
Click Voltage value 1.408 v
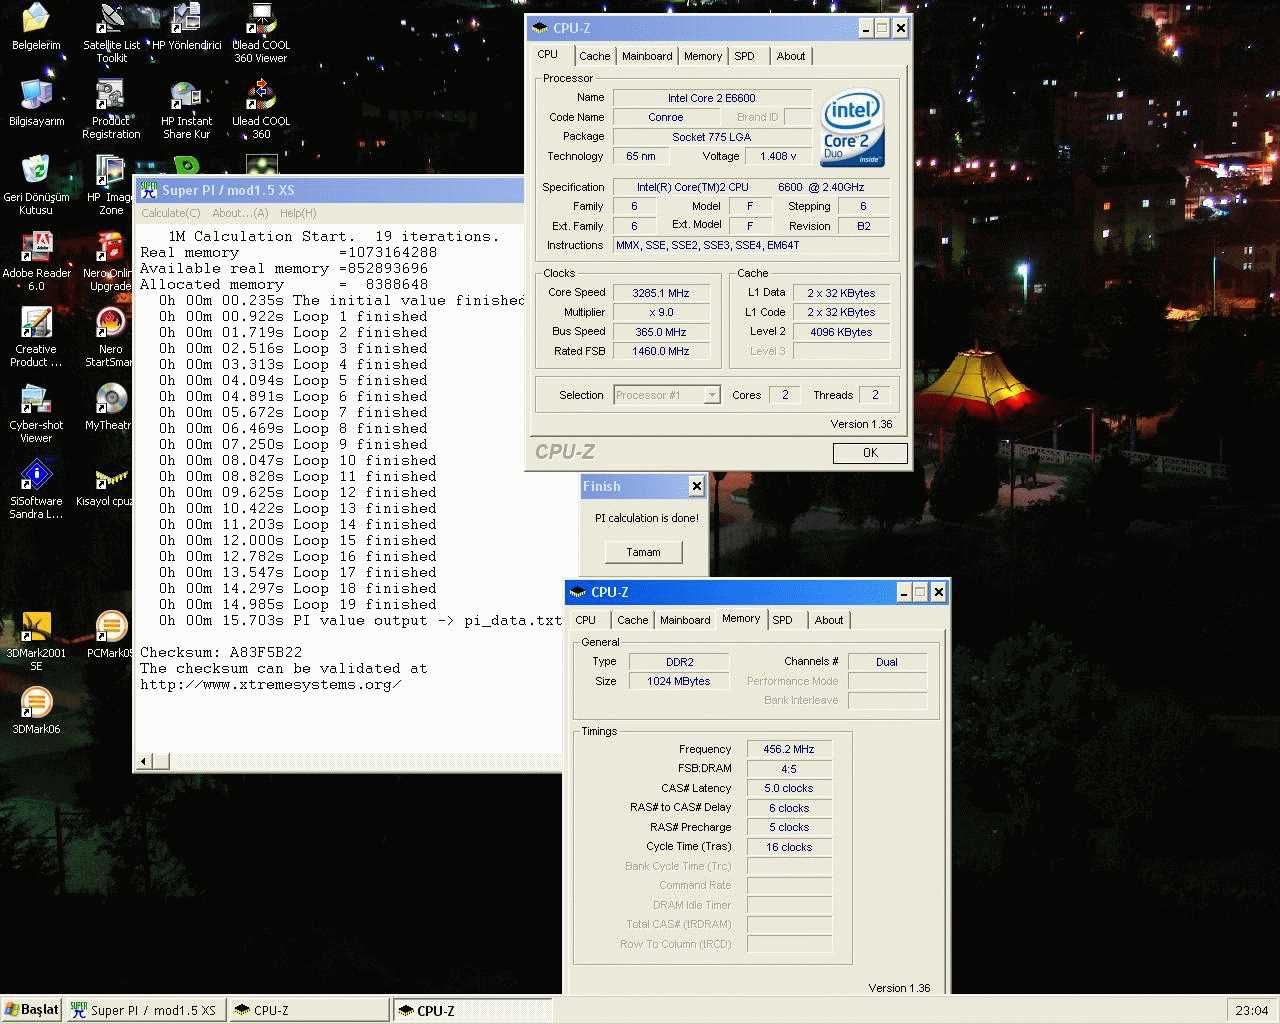pos(778,156)
